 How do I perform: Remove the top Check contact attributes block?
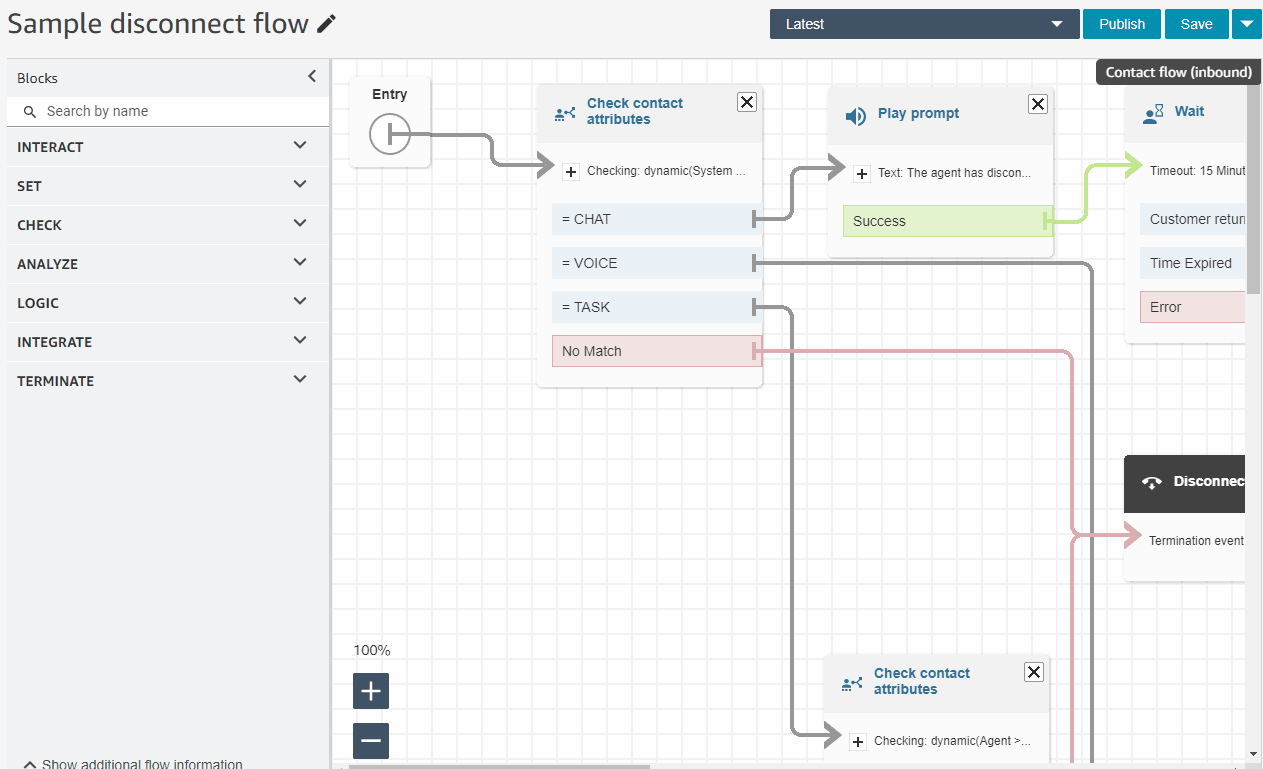(x=747, y=101)
